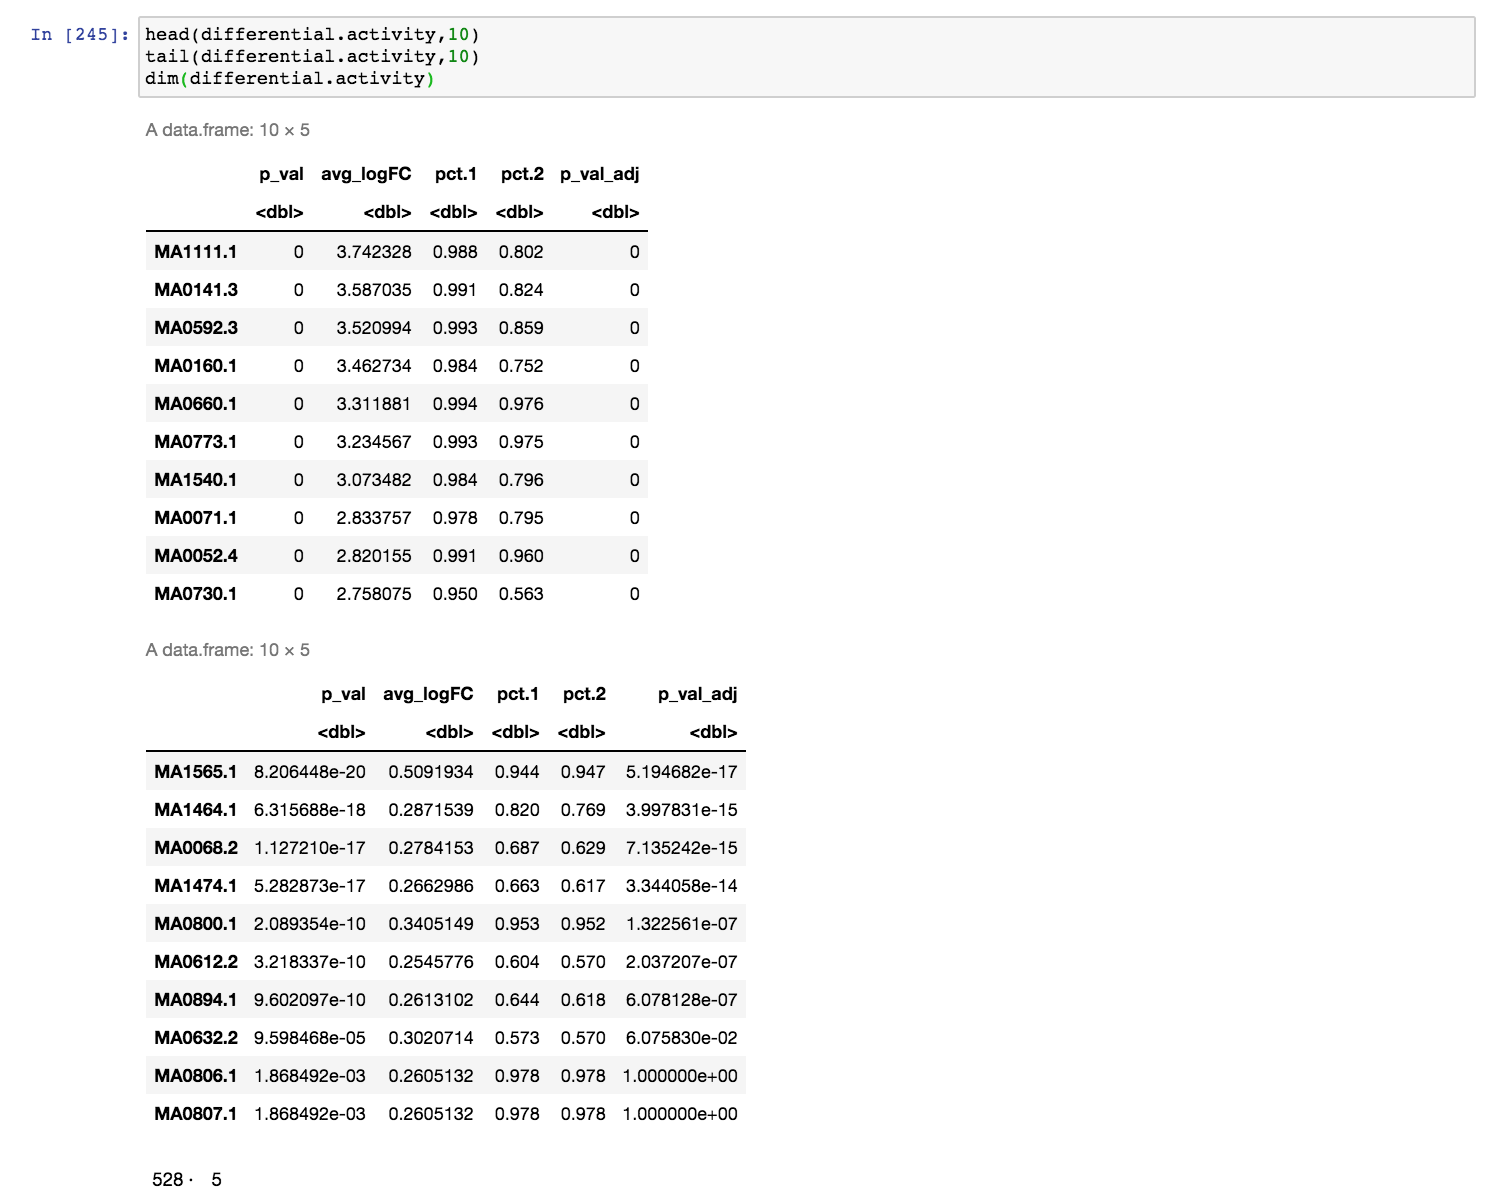Viewport: 1504px width, 1194px height.
Task: Select the avg_logFC column header
Action: tap(367, 173)
